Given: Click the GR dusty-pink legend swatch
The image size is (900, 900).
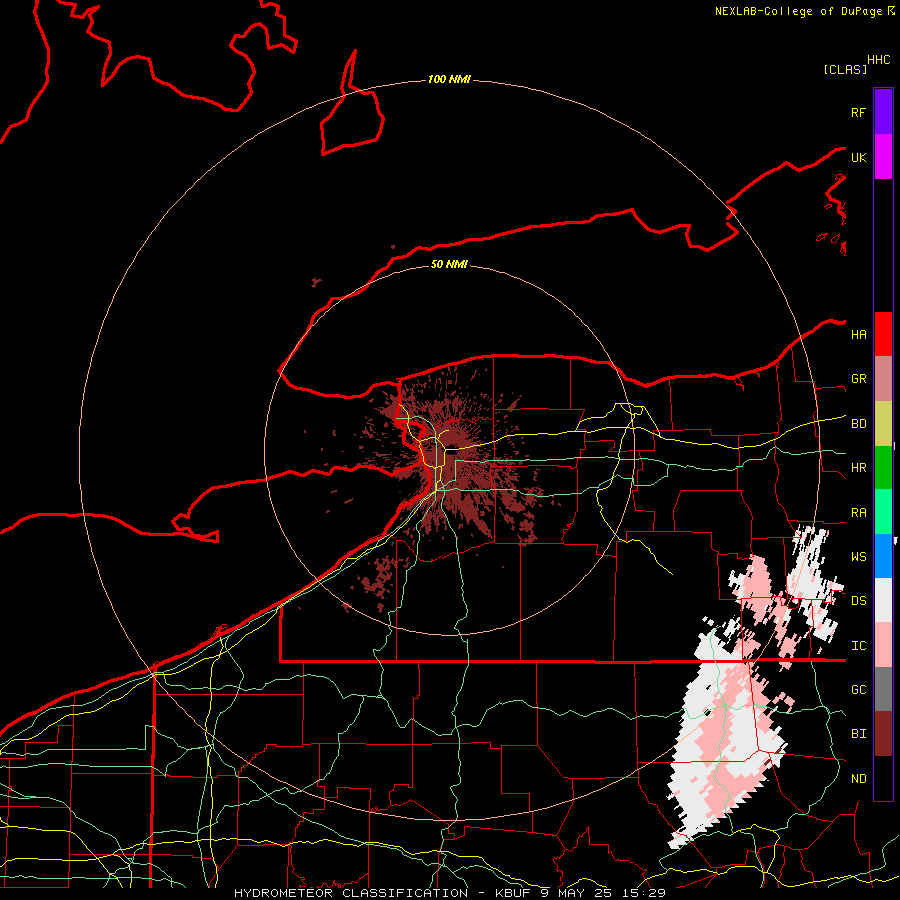Looking at the screenshot, I should point(883,378).
